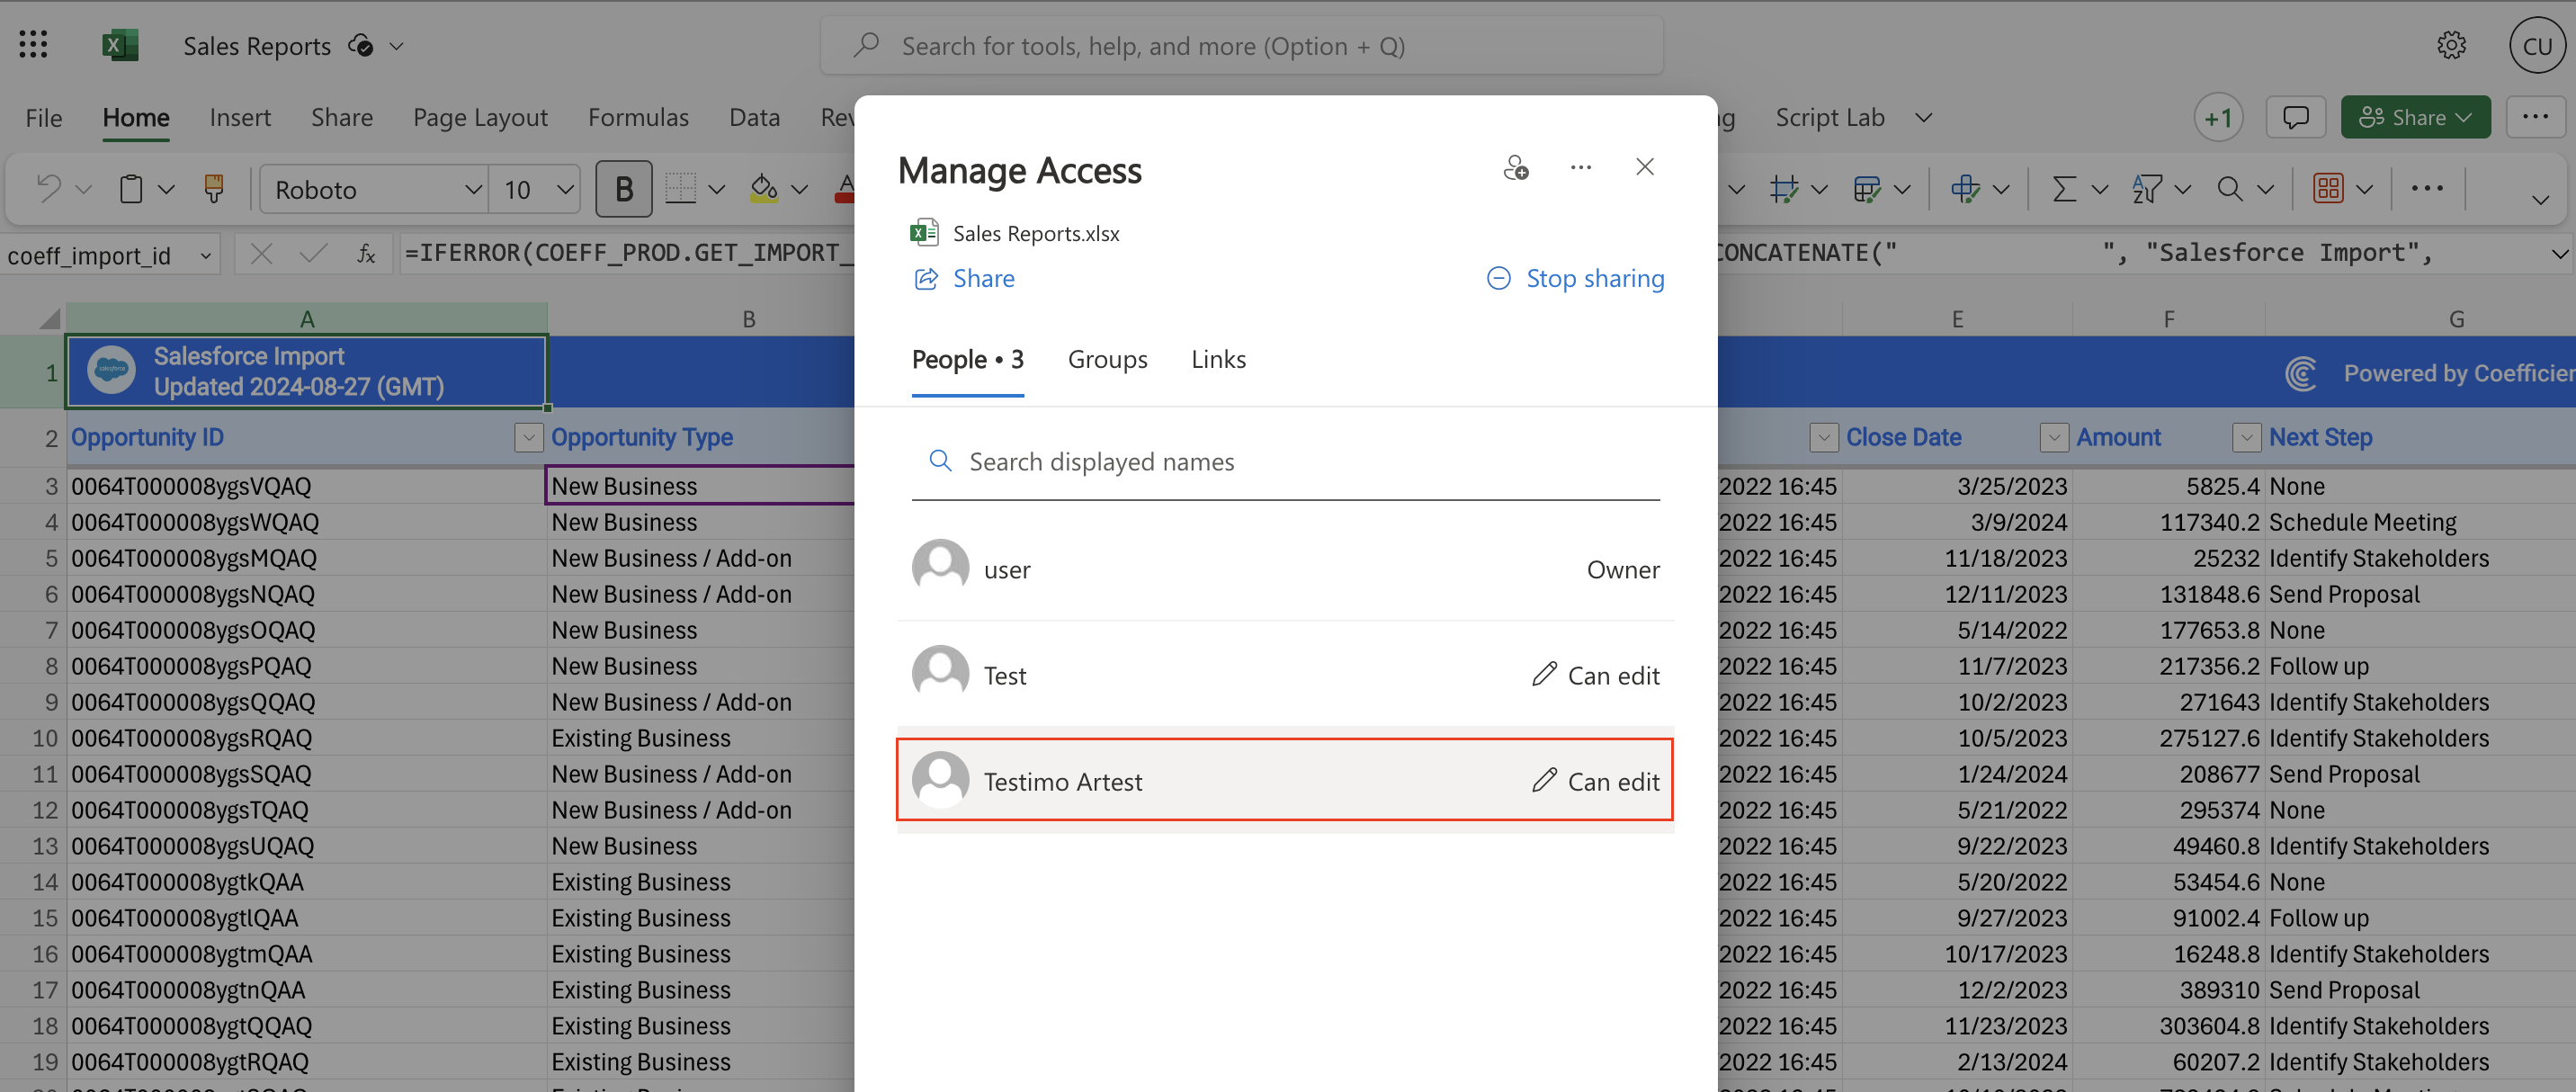This screenshot has width=2576, height=1092.
Task: Open the file name dropdown chevron
Action: pos(397,46)
